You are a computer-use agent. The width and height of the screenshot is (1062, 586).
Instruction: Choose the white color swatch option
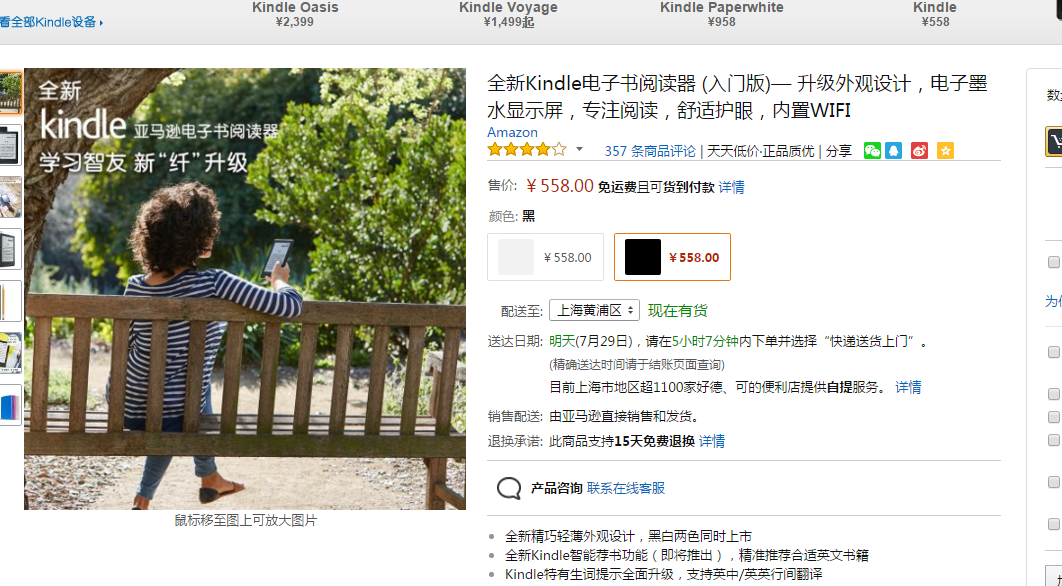[545, 257]
